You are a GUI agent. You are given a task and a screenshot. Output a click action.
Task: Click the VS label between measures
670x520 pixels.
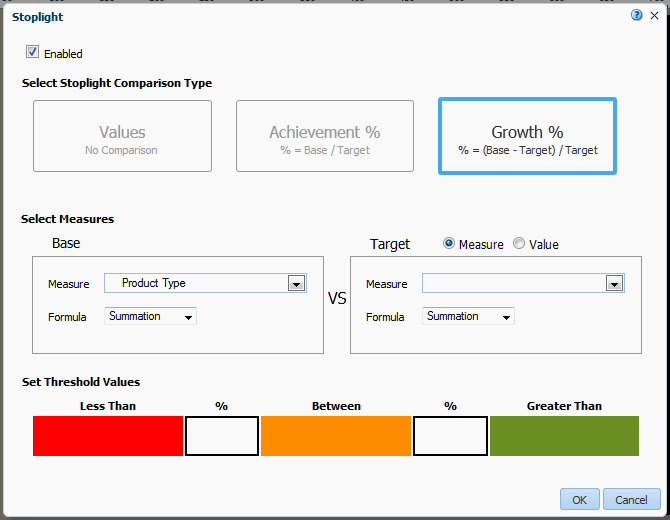337,298
